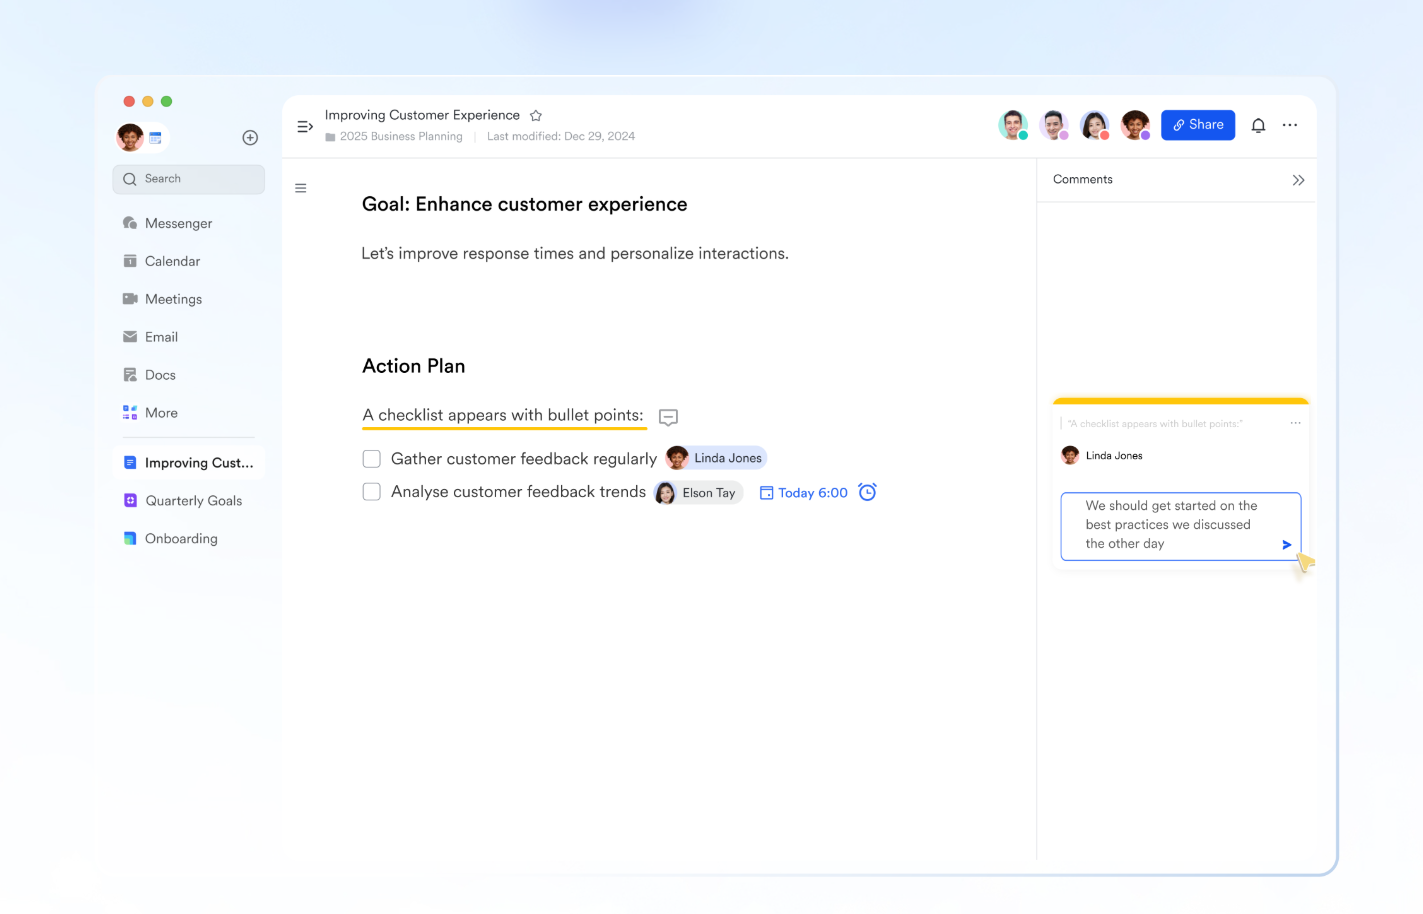Click the star icon to favorite document
Image resolution: width=1423 pixels, height=914 pixels.
click(536, 116)
